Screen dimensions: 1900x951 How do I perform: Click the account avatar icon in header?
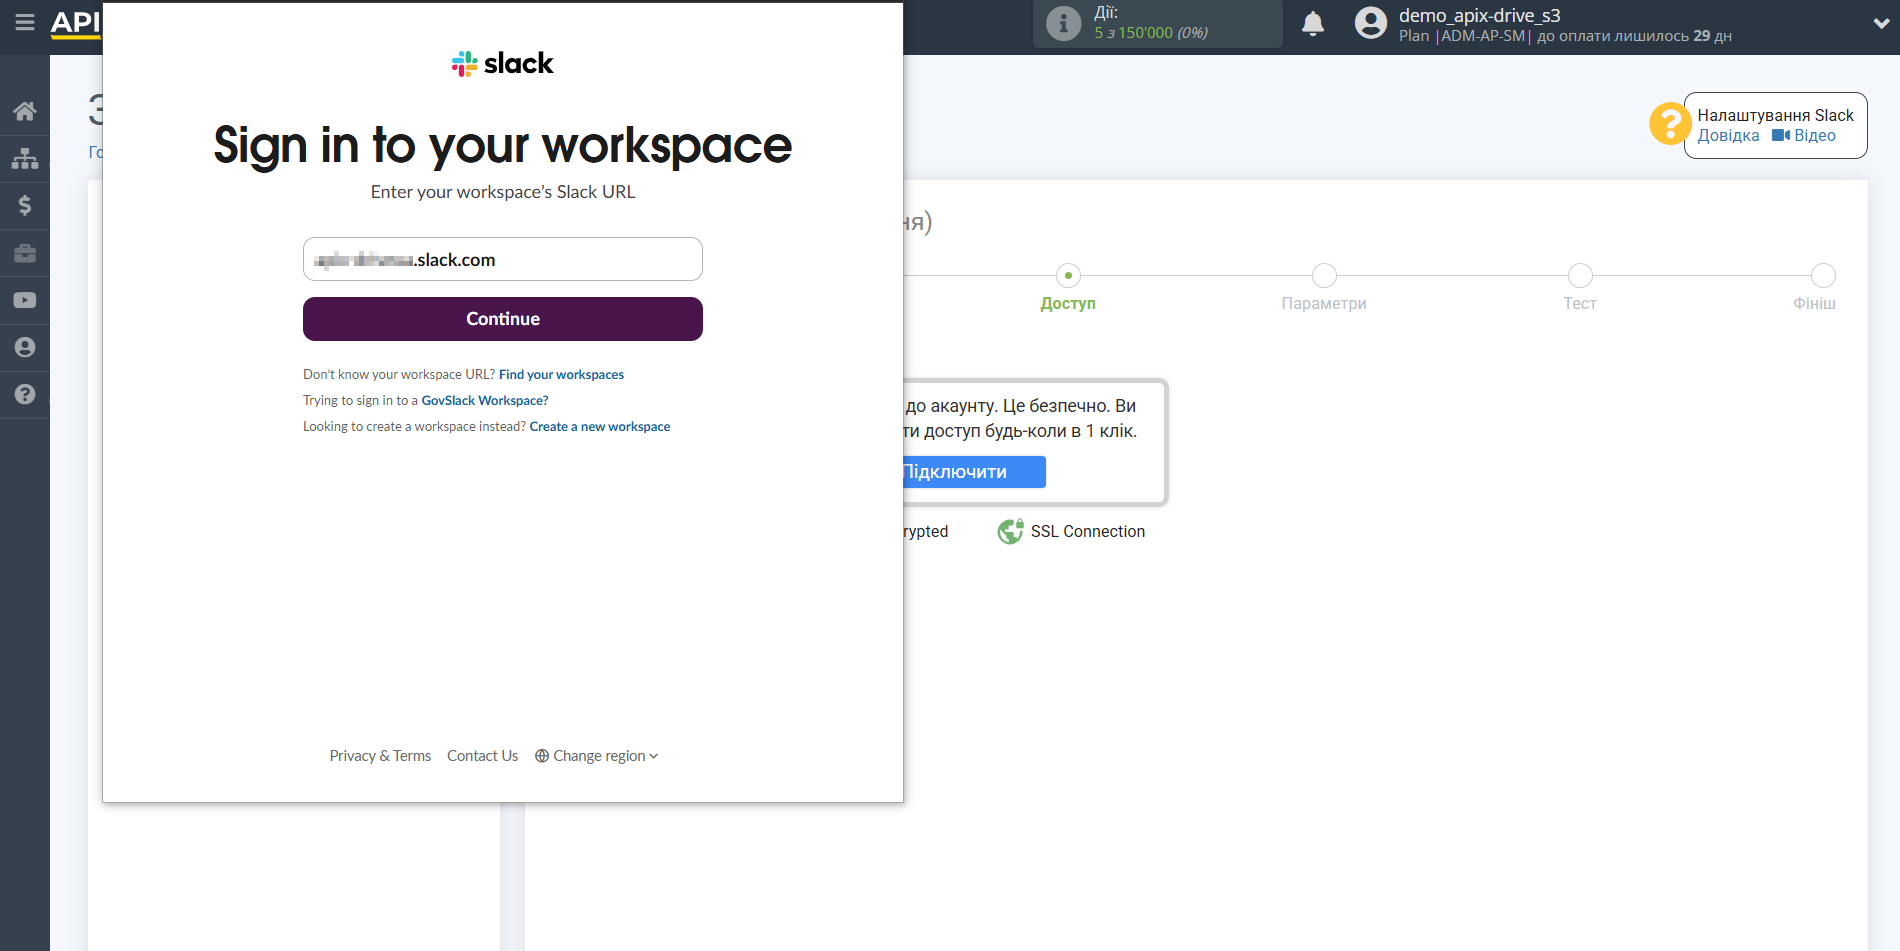(1371, 23)
